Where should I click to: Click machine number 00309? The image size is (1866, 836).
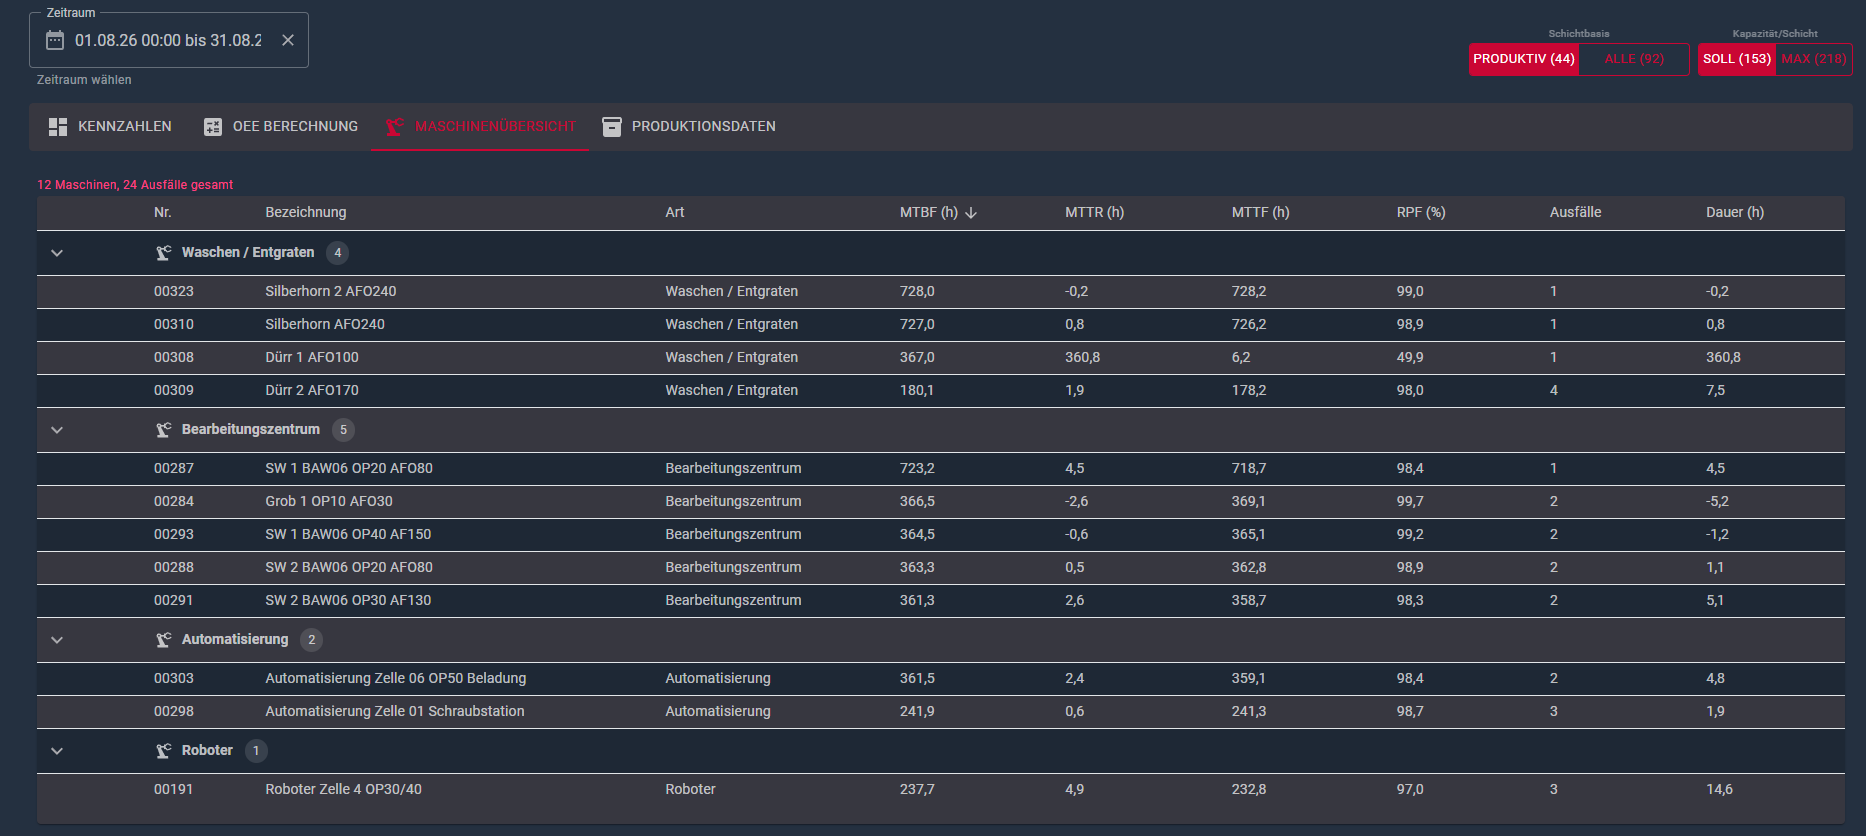[x=174, y=391]
